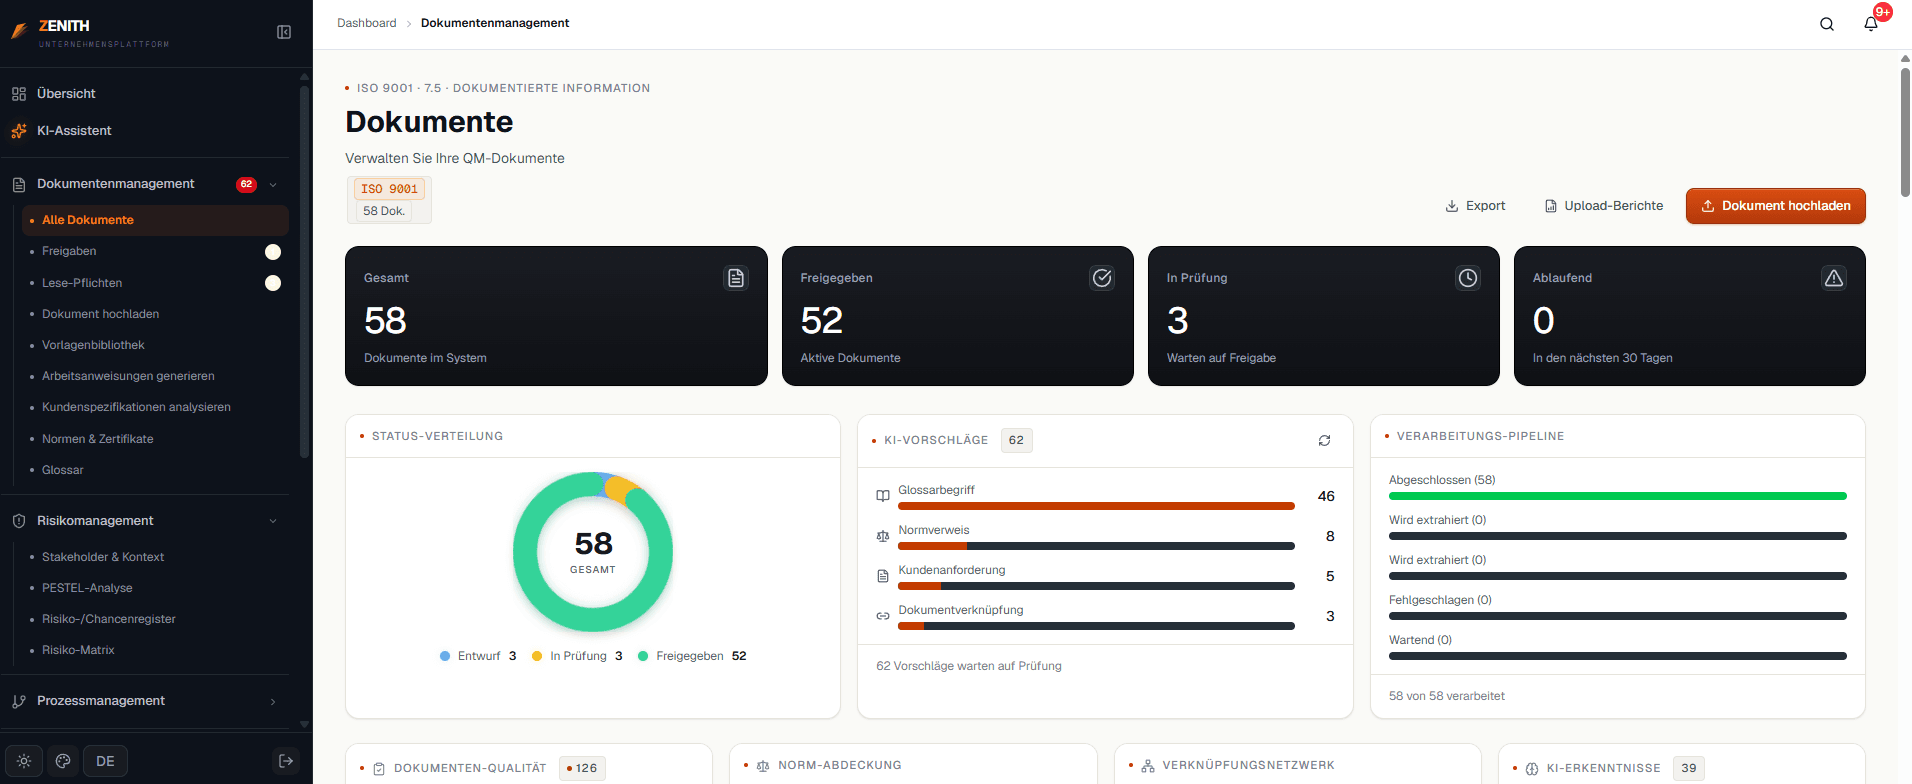Click the Ablaufend warning triangle icon
Image resolution: width=1912 pixels, height=784 pixels.
[x=1834, y=278]
